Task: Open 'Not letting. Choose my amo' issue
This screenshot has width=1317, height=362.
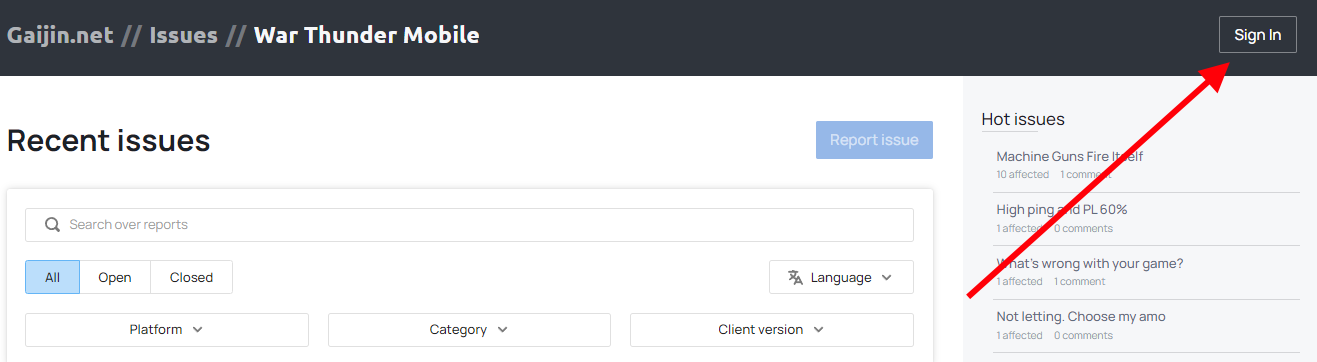Action: [1081, 317]
